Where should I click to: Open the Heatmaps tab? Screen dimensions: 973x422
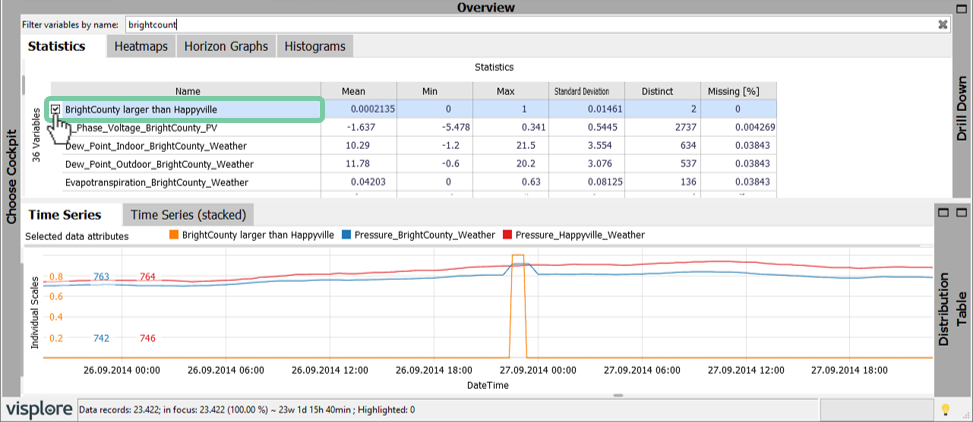point(139,47)
